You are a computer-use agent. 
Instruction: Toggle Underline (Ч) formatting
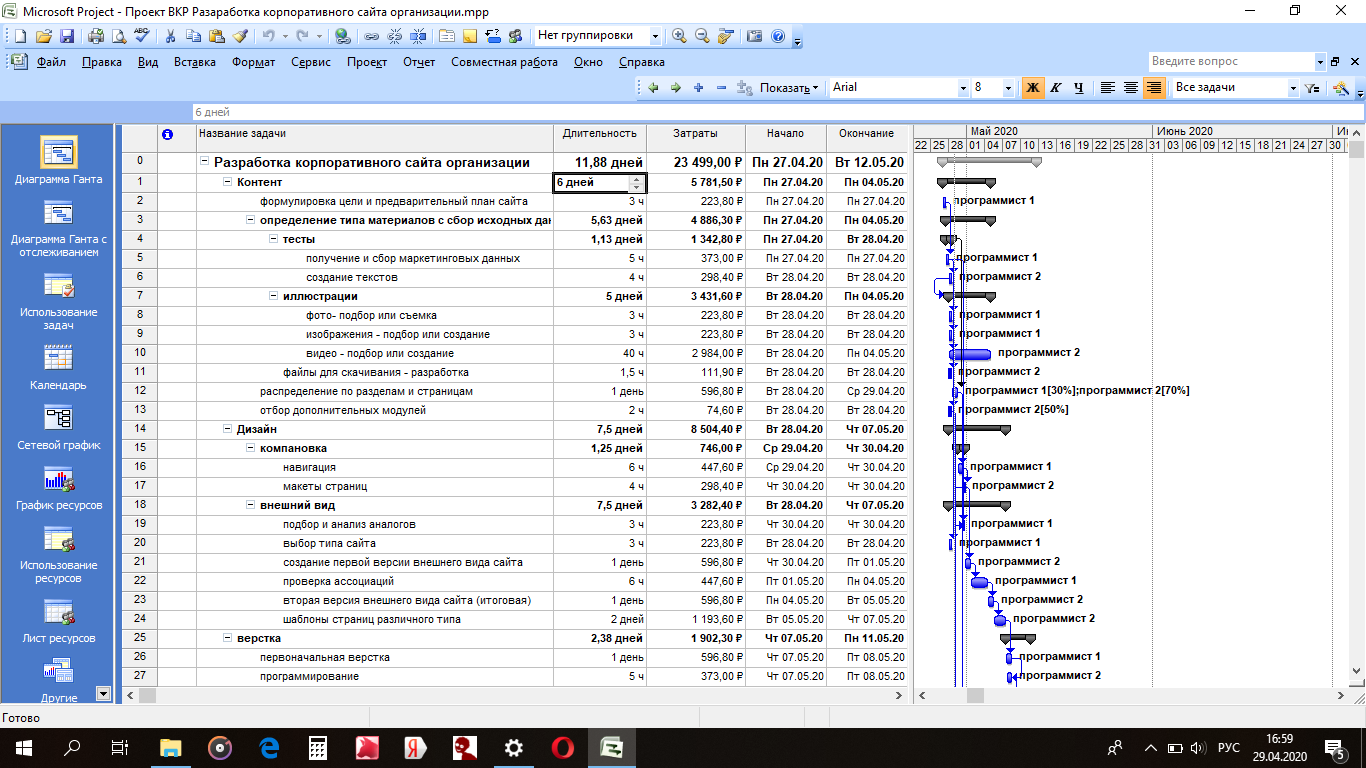click(x=1078, y=88)
